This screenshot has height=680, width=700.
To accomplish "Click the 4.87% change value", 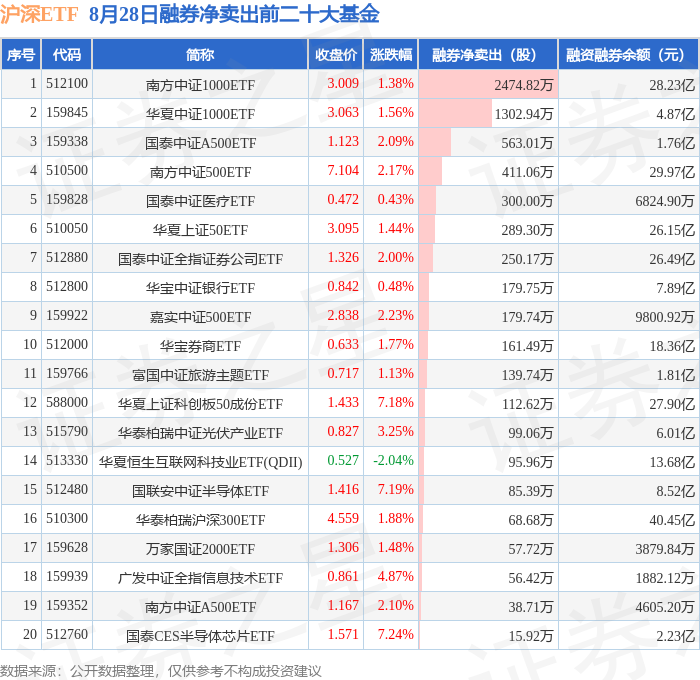I will (396, 577).
